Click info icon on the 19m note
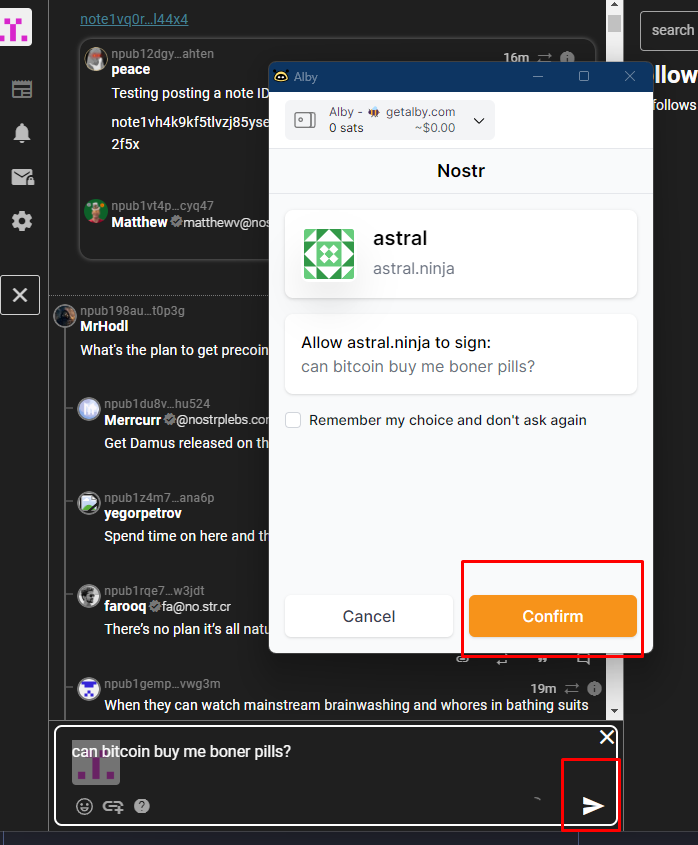The image size is (698, 845). click(594, 688)
